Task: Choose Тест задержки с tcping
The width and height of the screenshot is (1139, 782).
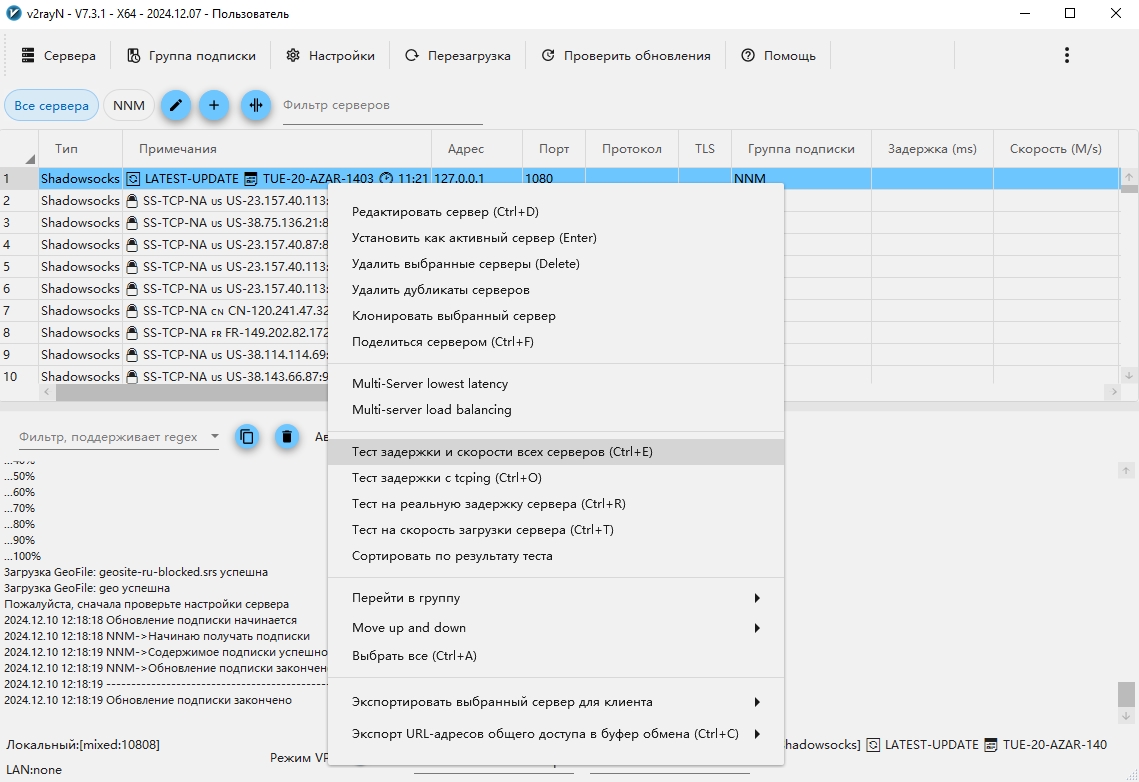Action: [x=556, y=478]
